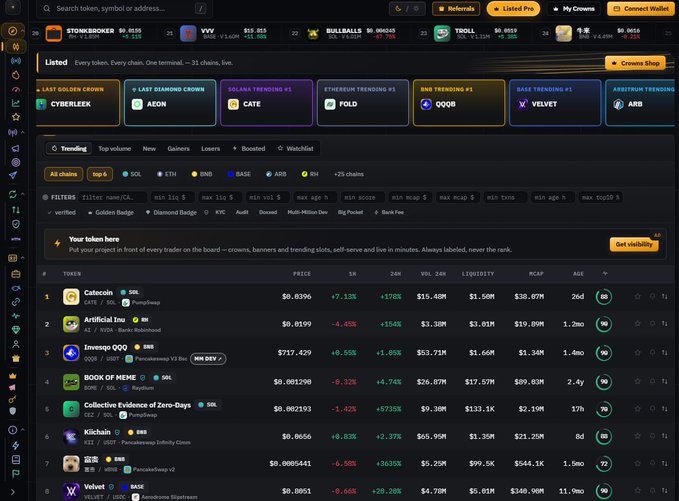Click the purple target icon in sidebar
This screenshot has width=679, height=501.
click(x=16, y=162)
